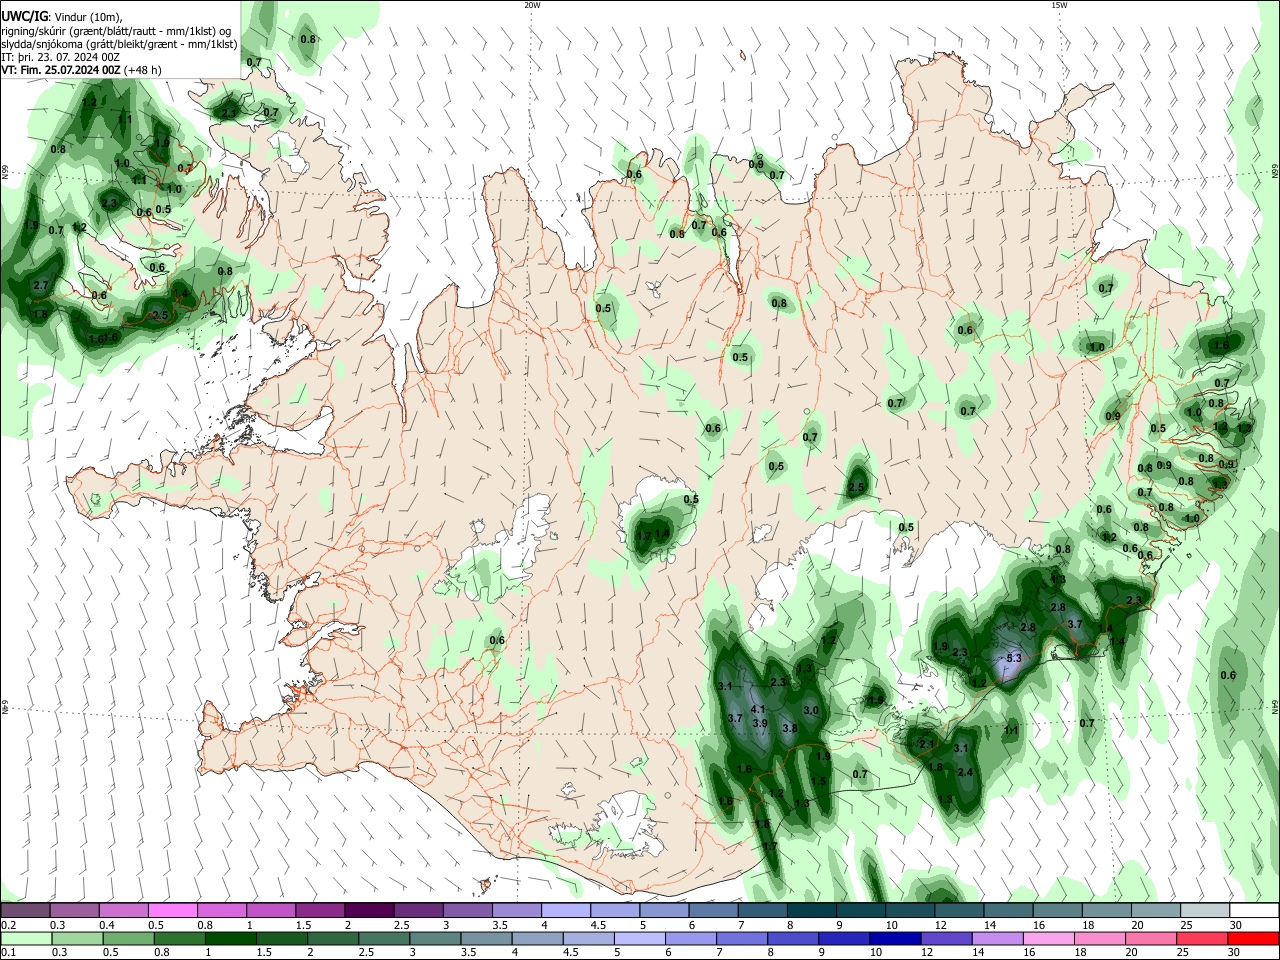Image resolution: width=1280 pixels, height=960 pixels.
Task: Click the dark mauve 0.2 swatch in upper legend row
Action: click(25, 910)
